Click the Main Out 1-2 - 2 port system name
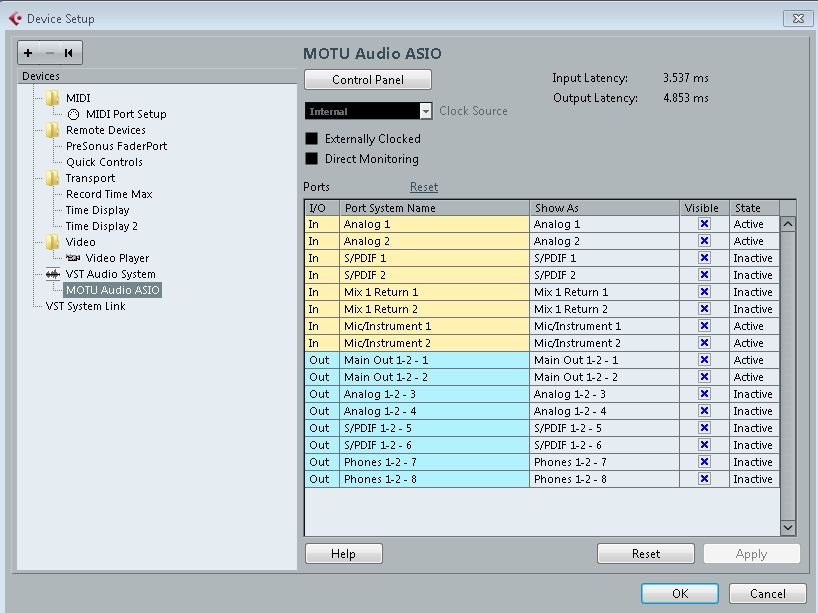This screenshot has height=613, width=818. point(434,377)
